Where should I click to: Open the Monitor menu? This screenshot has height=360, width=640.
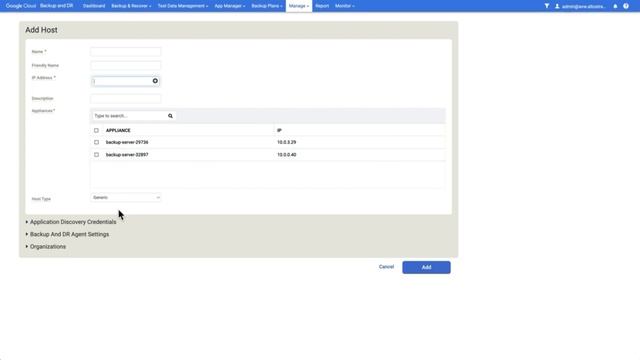coord(344,6)
